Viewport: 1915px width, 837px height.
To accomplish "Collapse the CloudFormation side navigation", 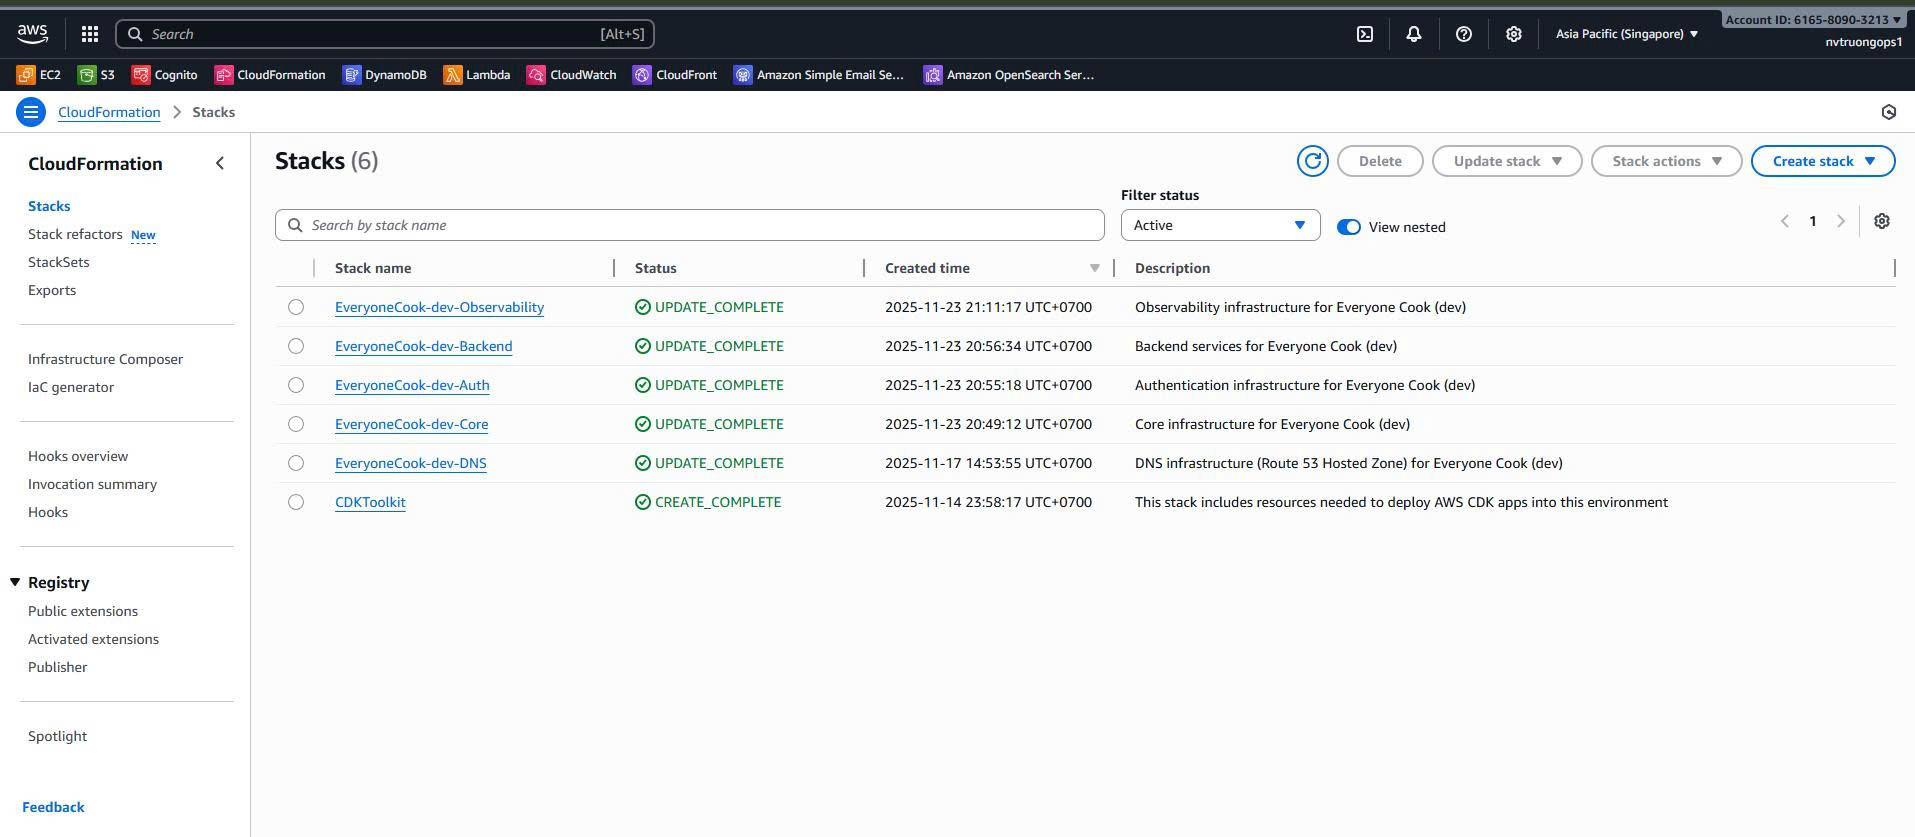I will (x=220, y=163).
